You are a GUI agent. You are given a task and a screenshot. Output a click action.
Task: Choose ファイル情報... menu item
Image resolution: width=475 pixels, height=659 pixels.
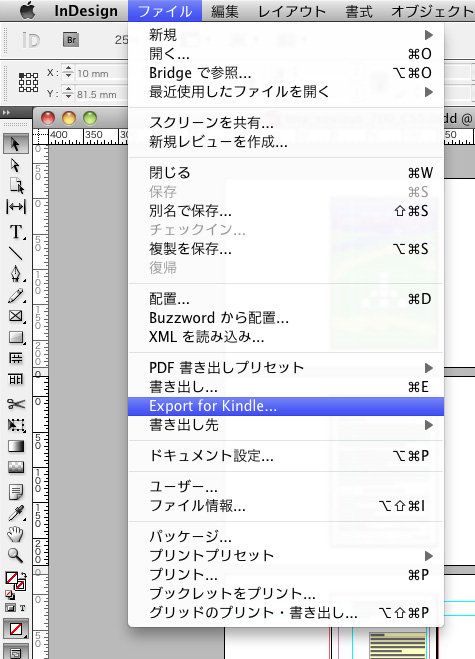286,506
